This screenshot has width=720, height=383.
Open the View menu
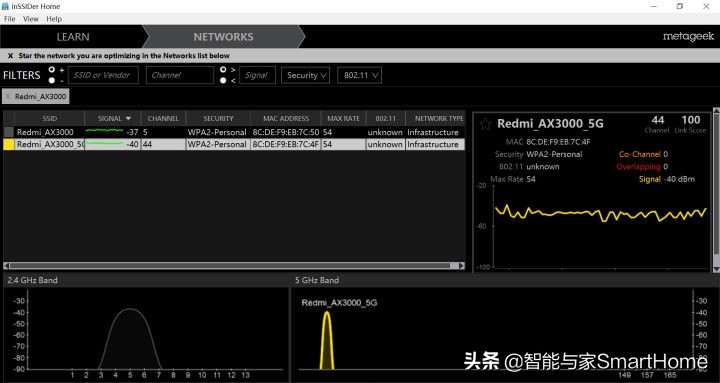point(31,19)
